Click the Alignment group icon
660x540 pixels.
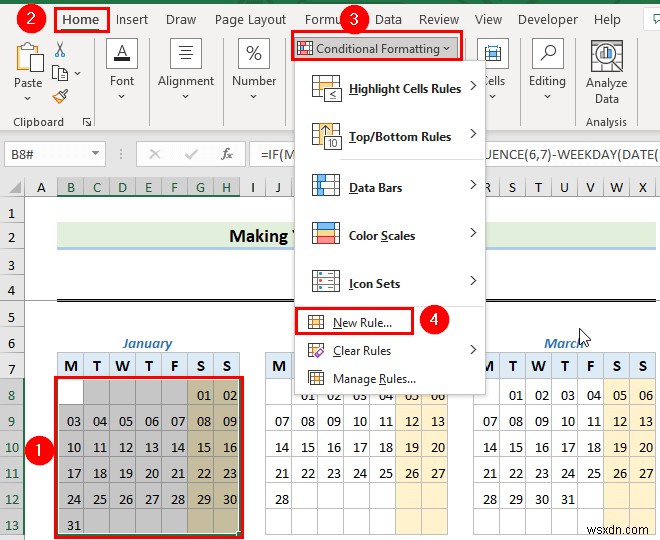coord(186,53)
